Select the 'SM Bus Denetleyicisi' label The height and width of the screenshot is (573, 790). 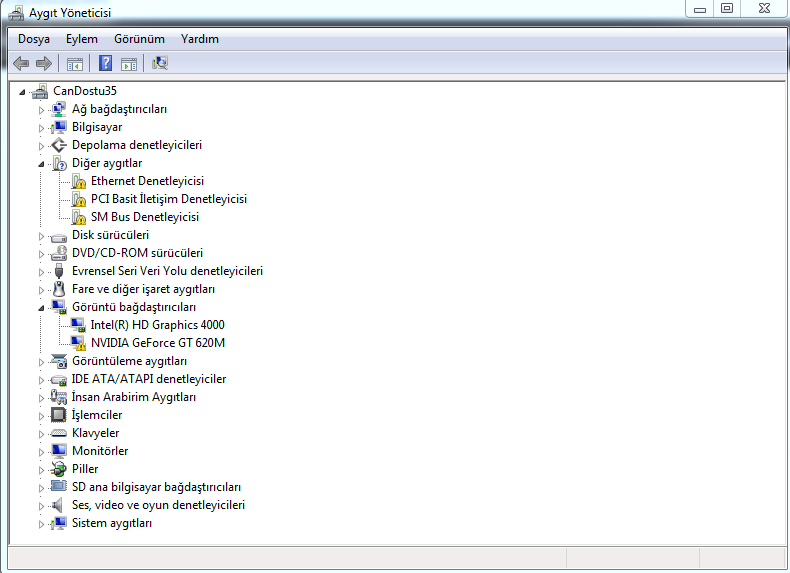point(145,217)
